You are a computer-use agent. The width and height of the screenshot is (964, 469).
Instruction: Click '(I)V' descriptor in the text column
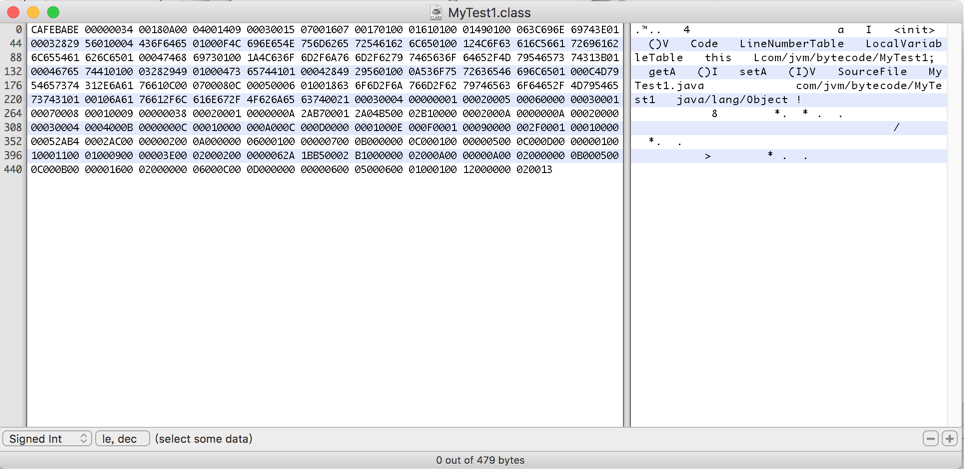pyautogui.click(x=802, y=72)
